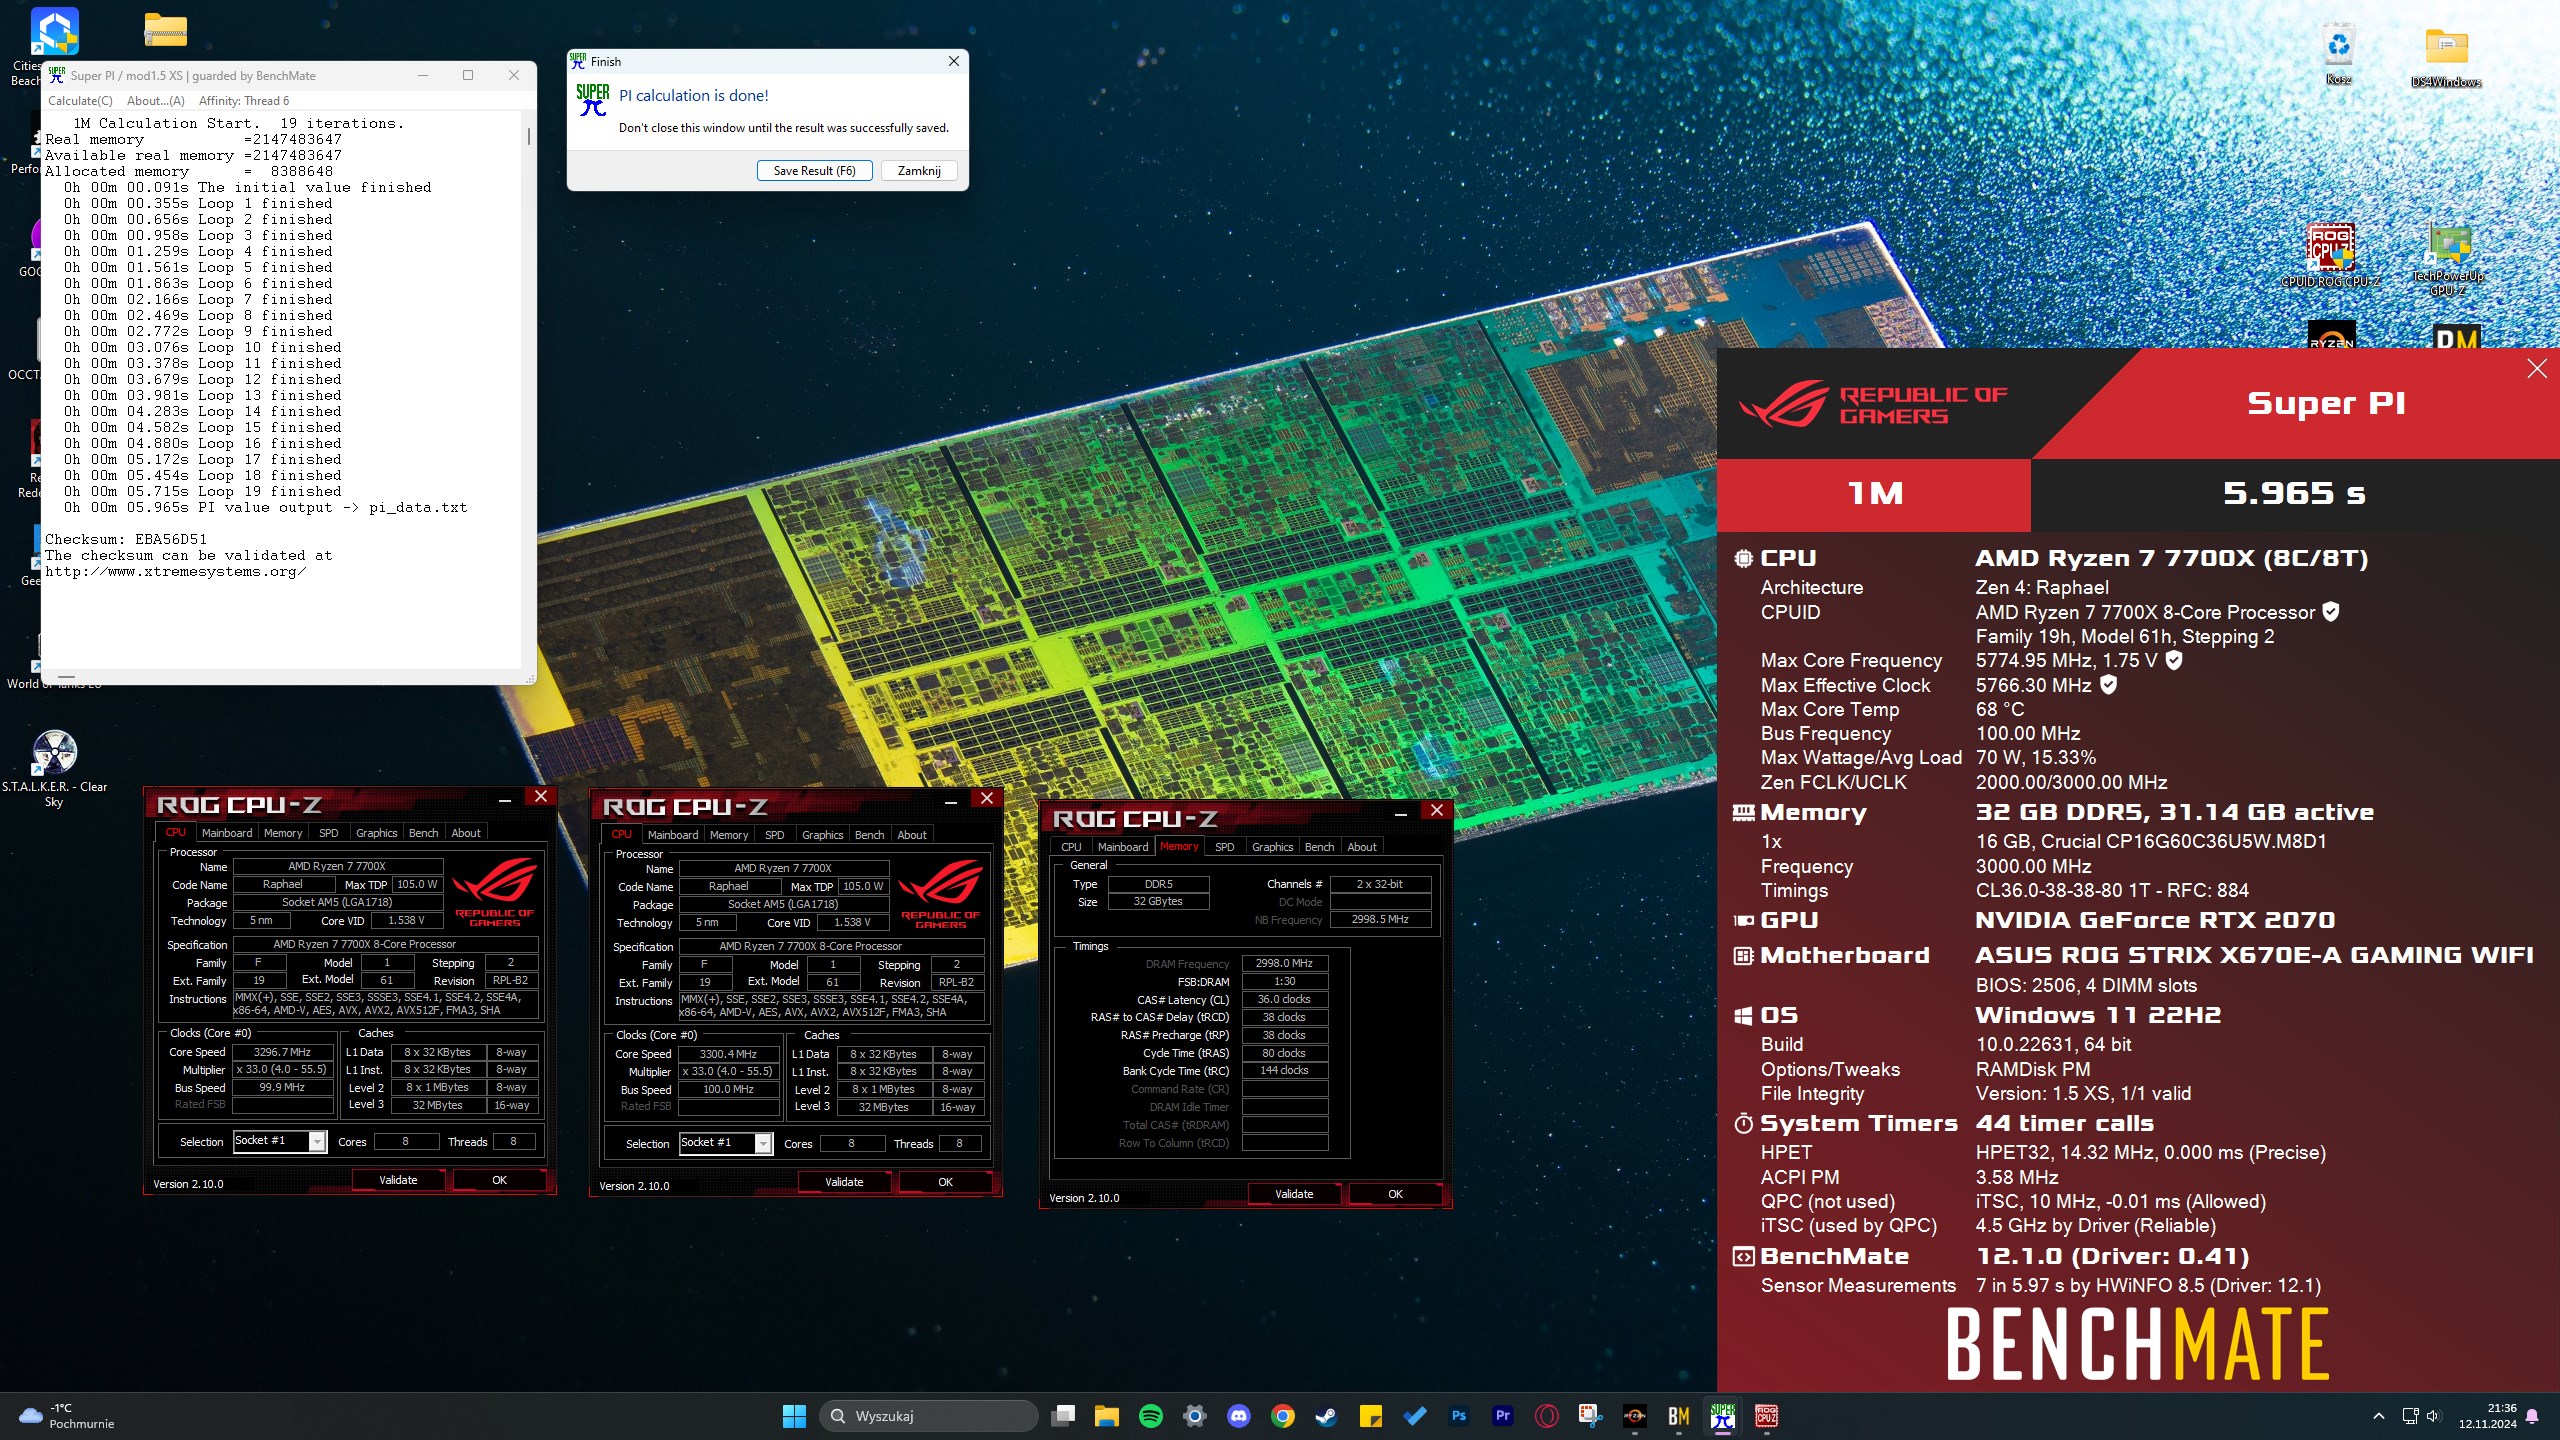Click OK in the Memory CPU-Z window
Screen dimensions: 2560x1440
pyautogui.click(x=1395, y=1194)
